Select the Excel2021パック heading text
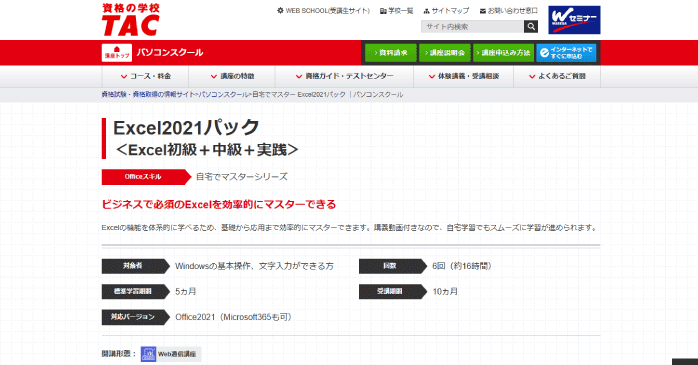The height and width of the screenshot is (365, 698). [x=186, y=128]
